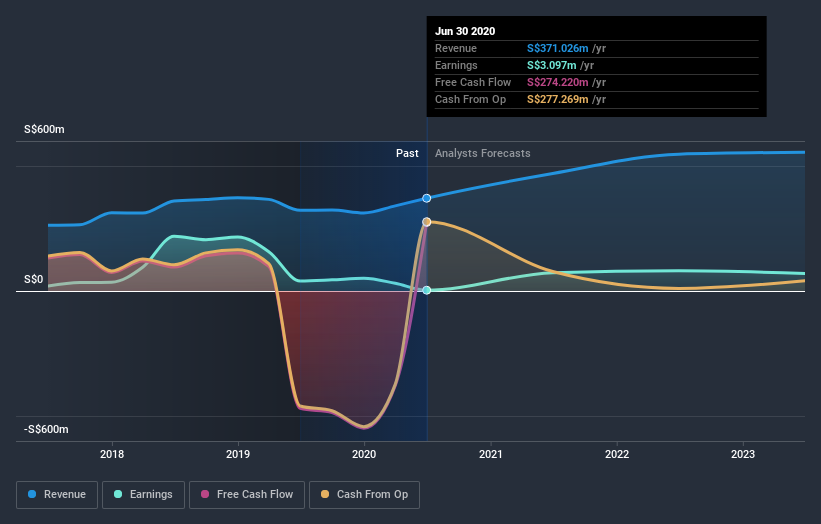Click the -S$600m y-axis label
This screenshot has width=821, height=524.
click(47, 429)
